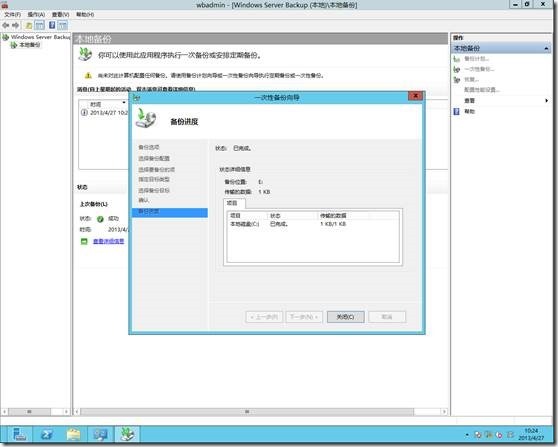
Task: Click the green success checkmark icon under 上次备份
Action: (x=100, y=219)
